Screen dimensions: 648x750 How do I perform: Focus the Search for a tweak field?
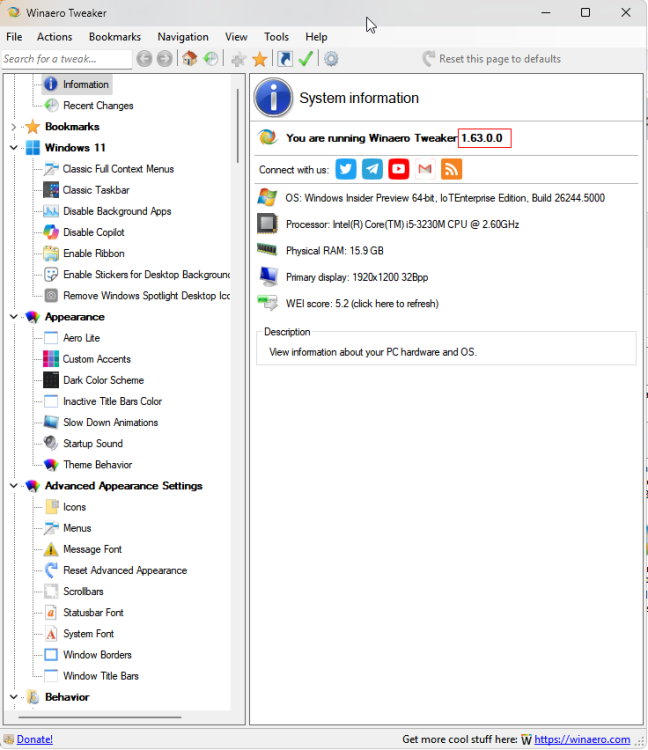click(66, 59)
